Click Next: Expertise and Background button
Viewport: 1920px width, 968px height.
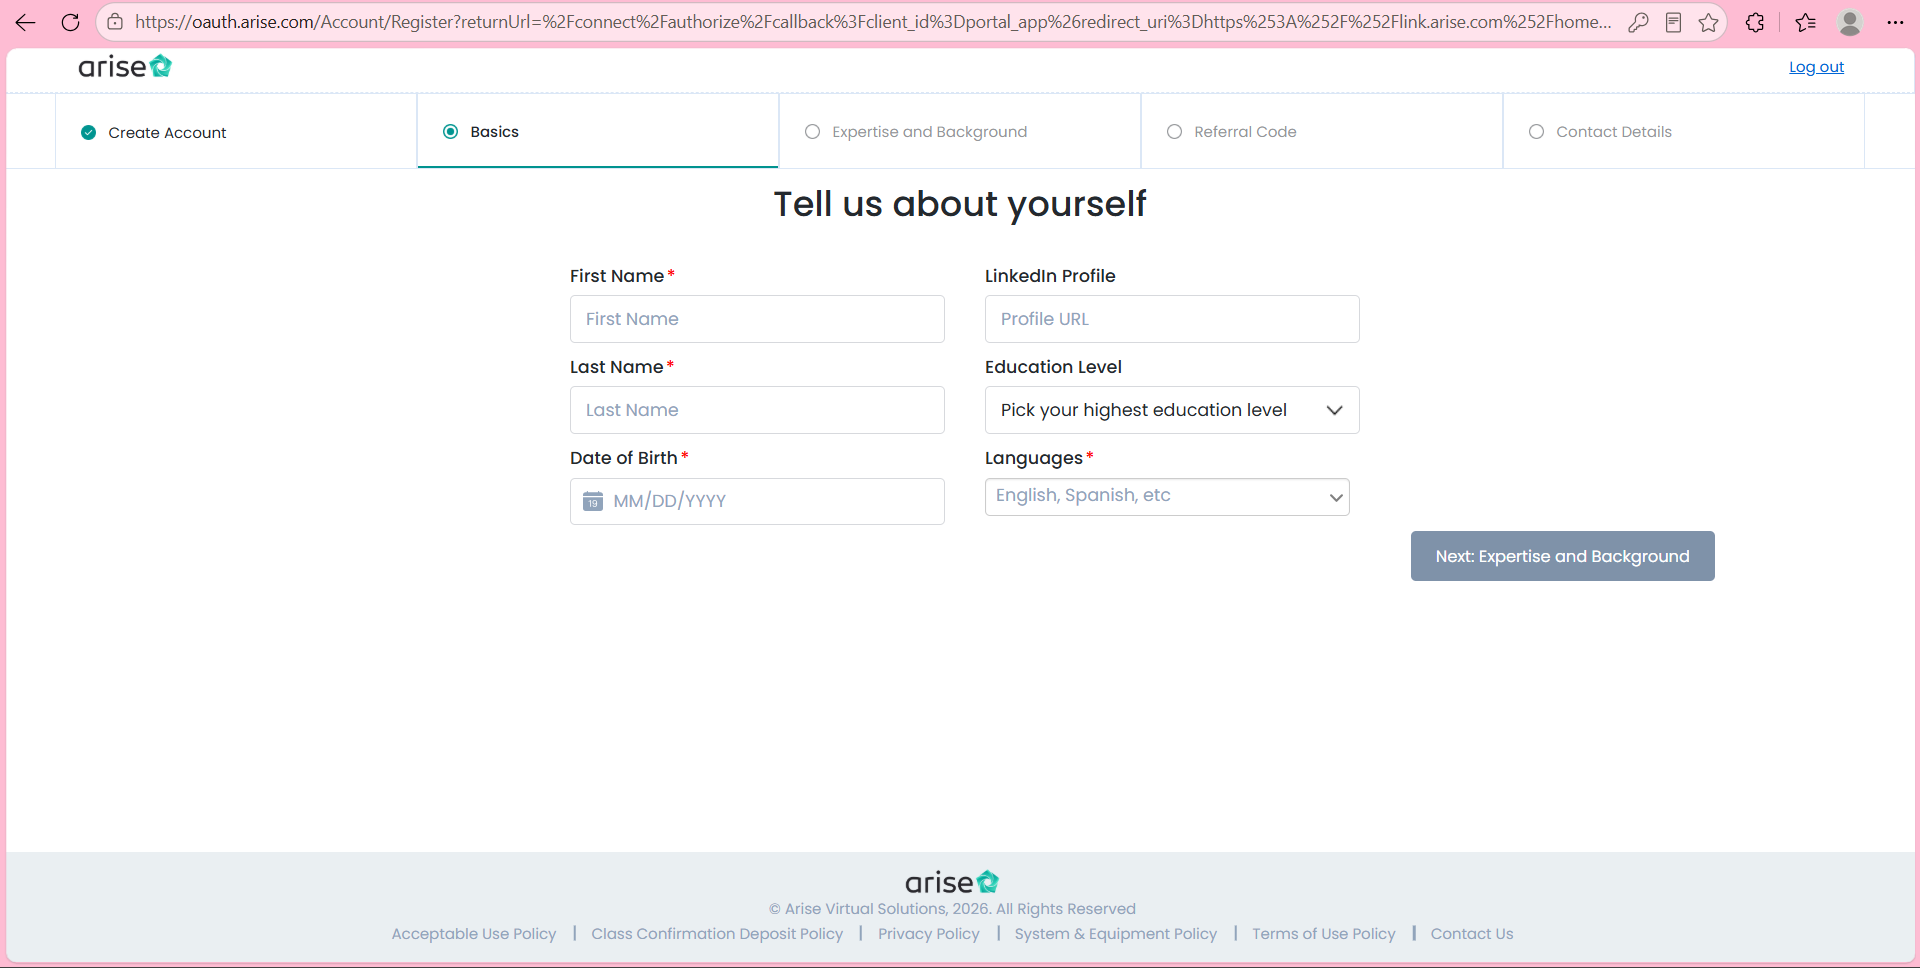(1562, 556)
